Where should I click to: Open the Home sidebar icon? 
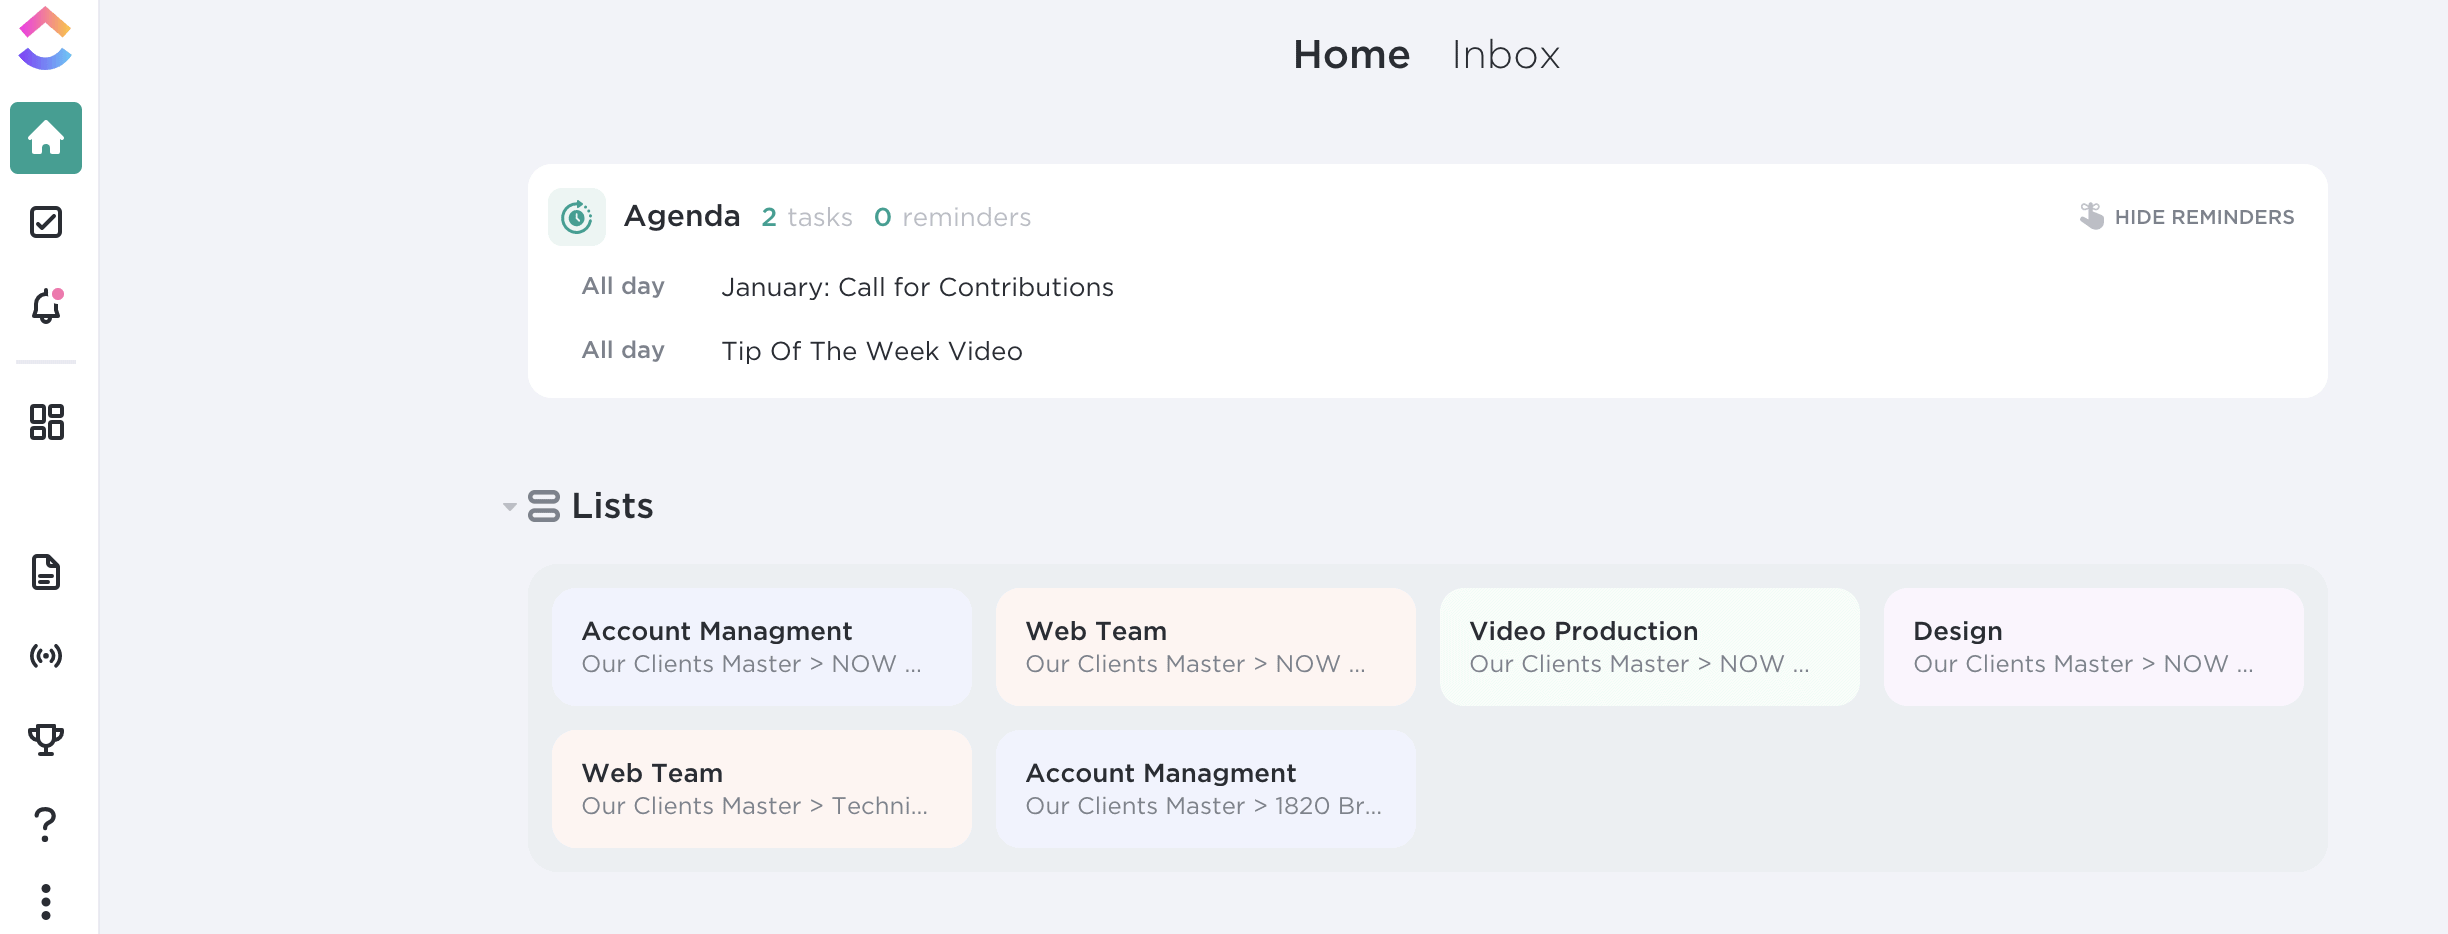pyautogui.click(x=46, y=138)
